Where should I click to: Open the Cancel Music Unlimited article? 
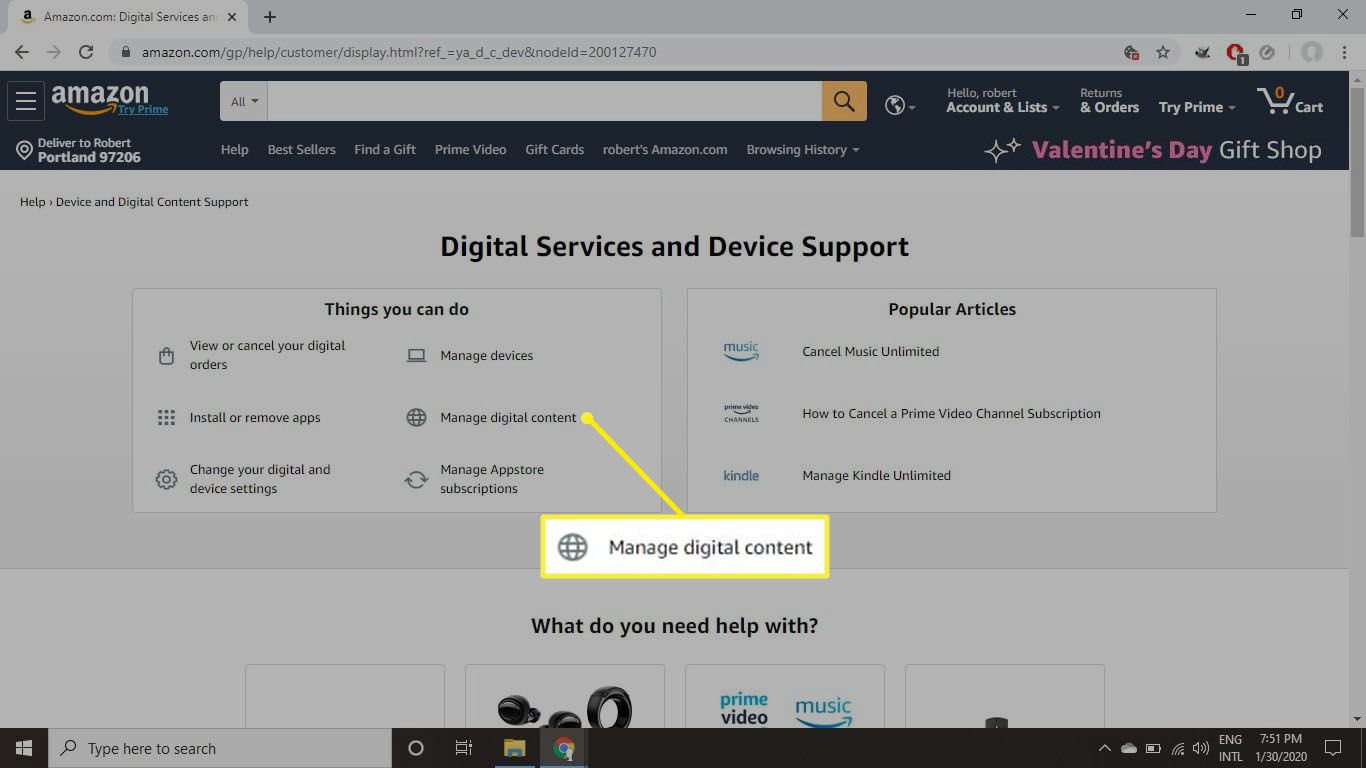pyautogui.click(x=870, y=352)
